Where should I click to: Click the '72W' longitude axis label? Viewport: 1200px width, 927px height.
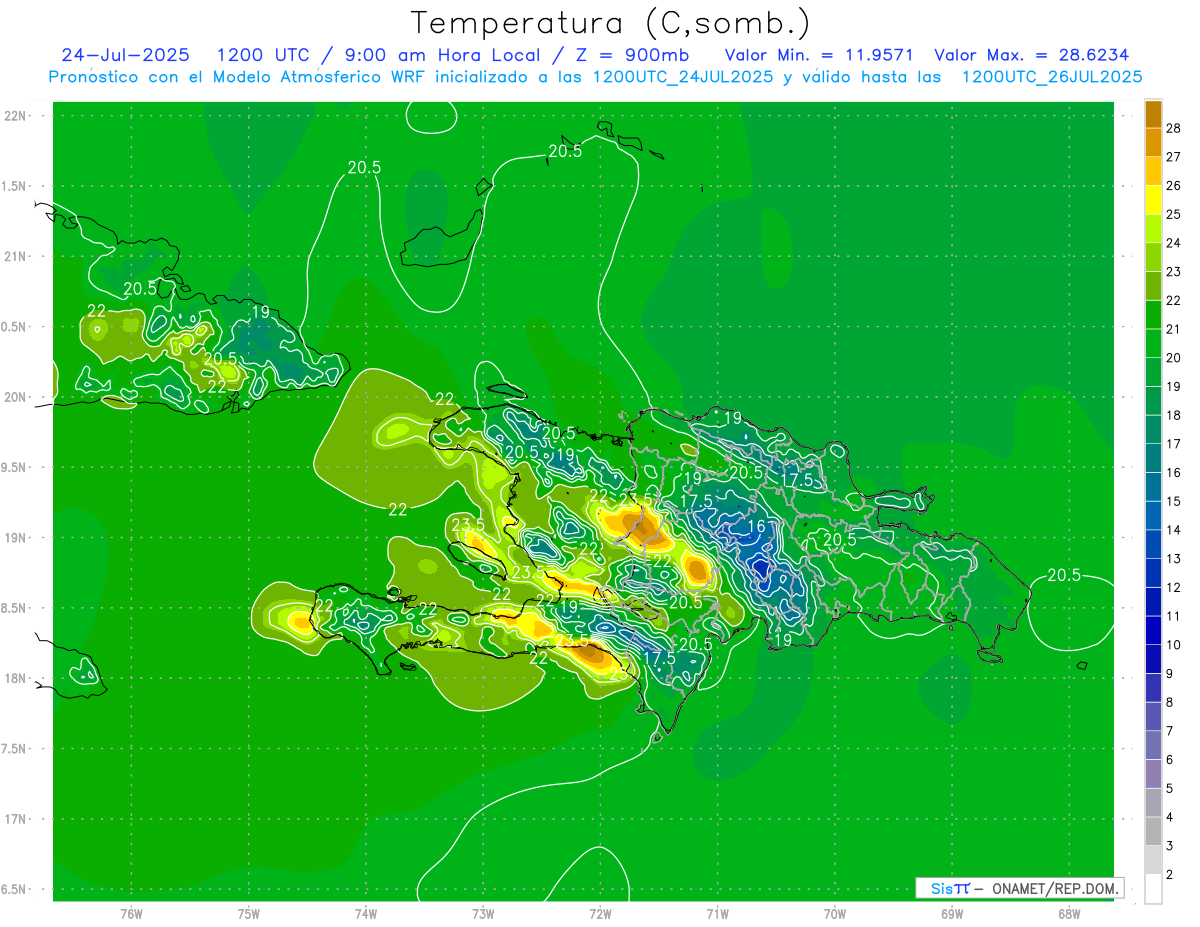pos(600,914)
